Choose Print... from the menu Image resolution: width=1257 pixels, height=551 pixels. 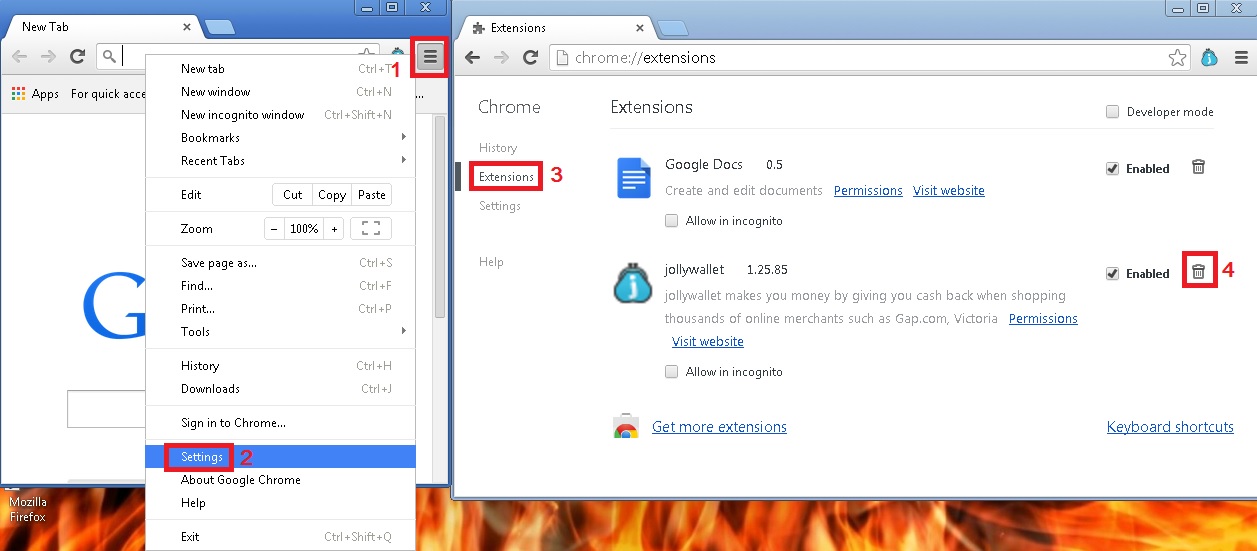[x=280, y=309]
